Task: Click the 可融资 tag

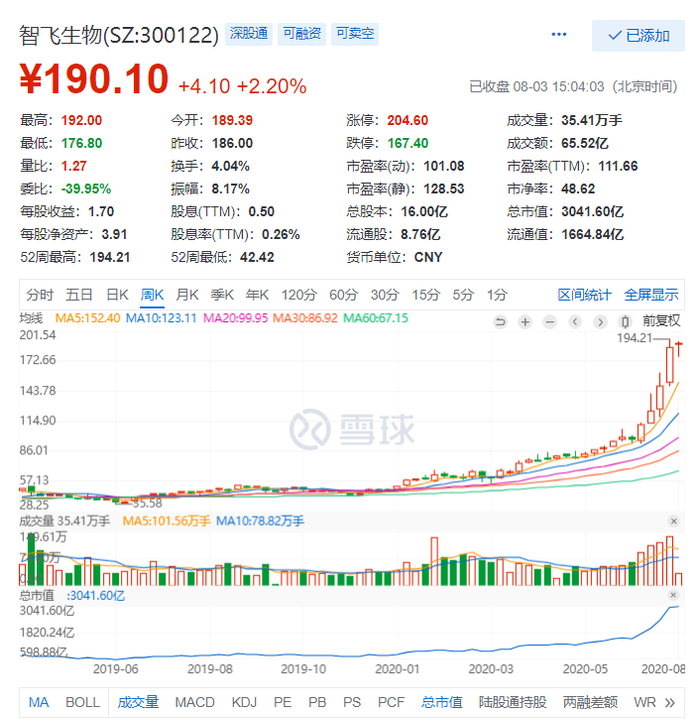Action: [x=302, y=34]
